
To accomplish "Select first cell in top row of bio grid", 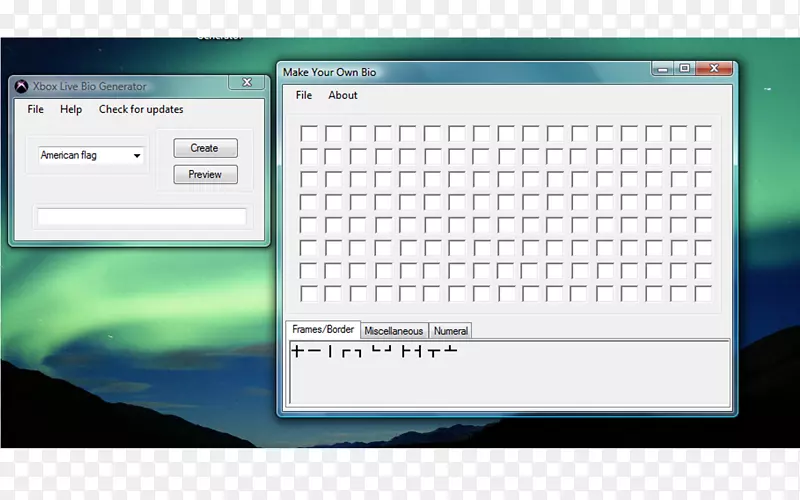I will [309, 134].
